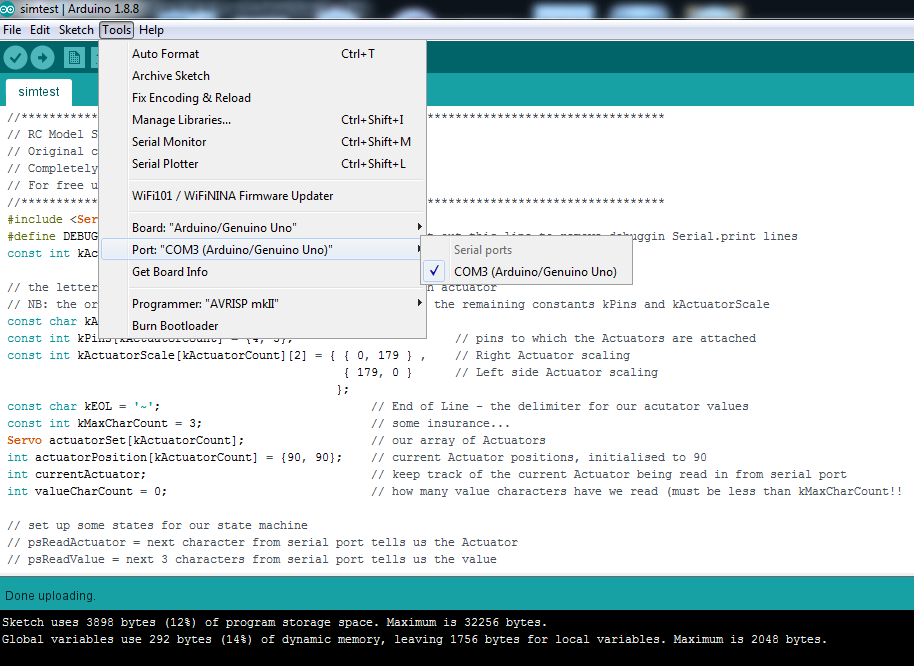Click the Upload arrow toolbar icon
The height and width of the screenshot is (666, 914).
click(x=43, y=58)
